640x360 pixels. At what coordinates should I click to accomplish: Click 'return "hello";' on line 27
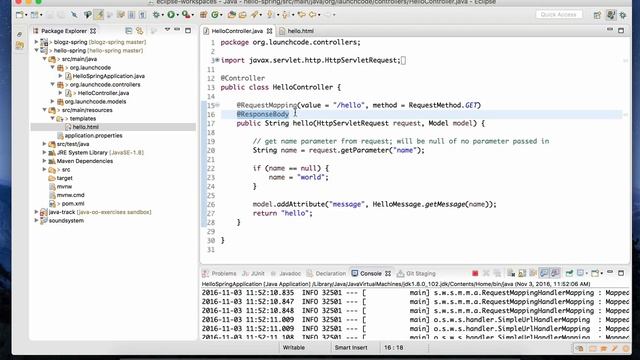click(282, 213)
